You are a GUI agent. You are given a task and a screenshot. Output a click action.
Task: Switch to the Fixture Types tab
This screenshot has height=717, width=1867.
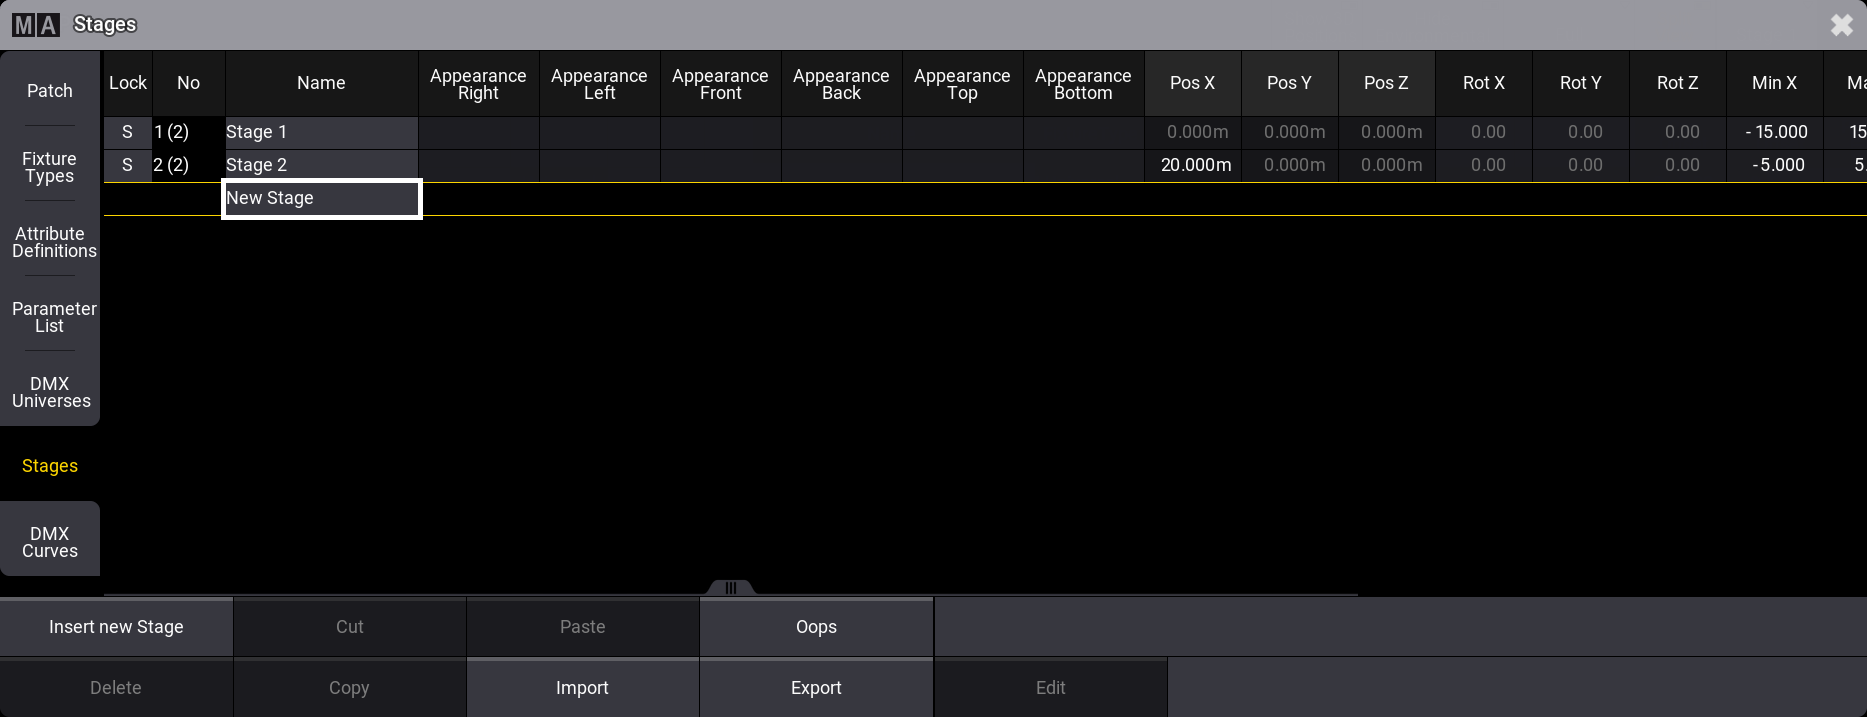click(50, 167)
